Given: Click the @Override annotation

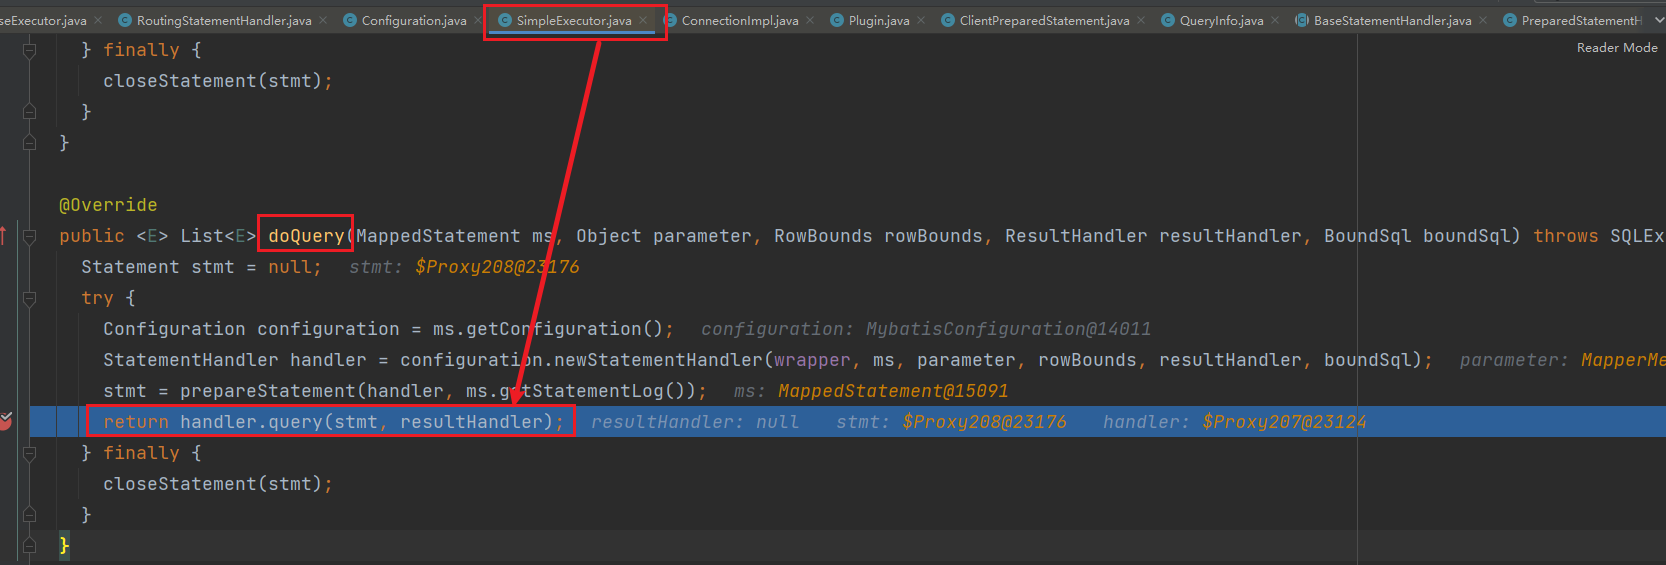Looking at the screenshot, I should click(108, 205).
